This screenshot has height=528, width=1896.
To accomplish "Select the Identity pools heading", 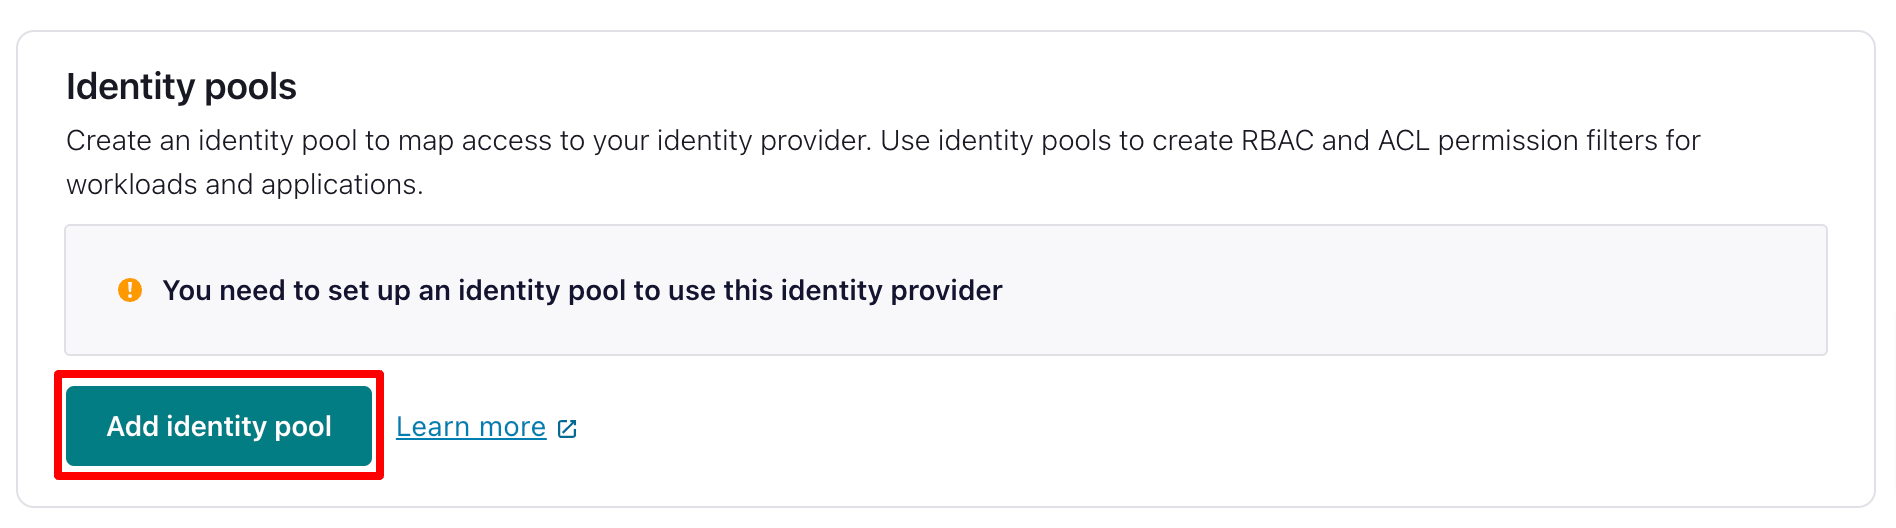I will point(181,87).
